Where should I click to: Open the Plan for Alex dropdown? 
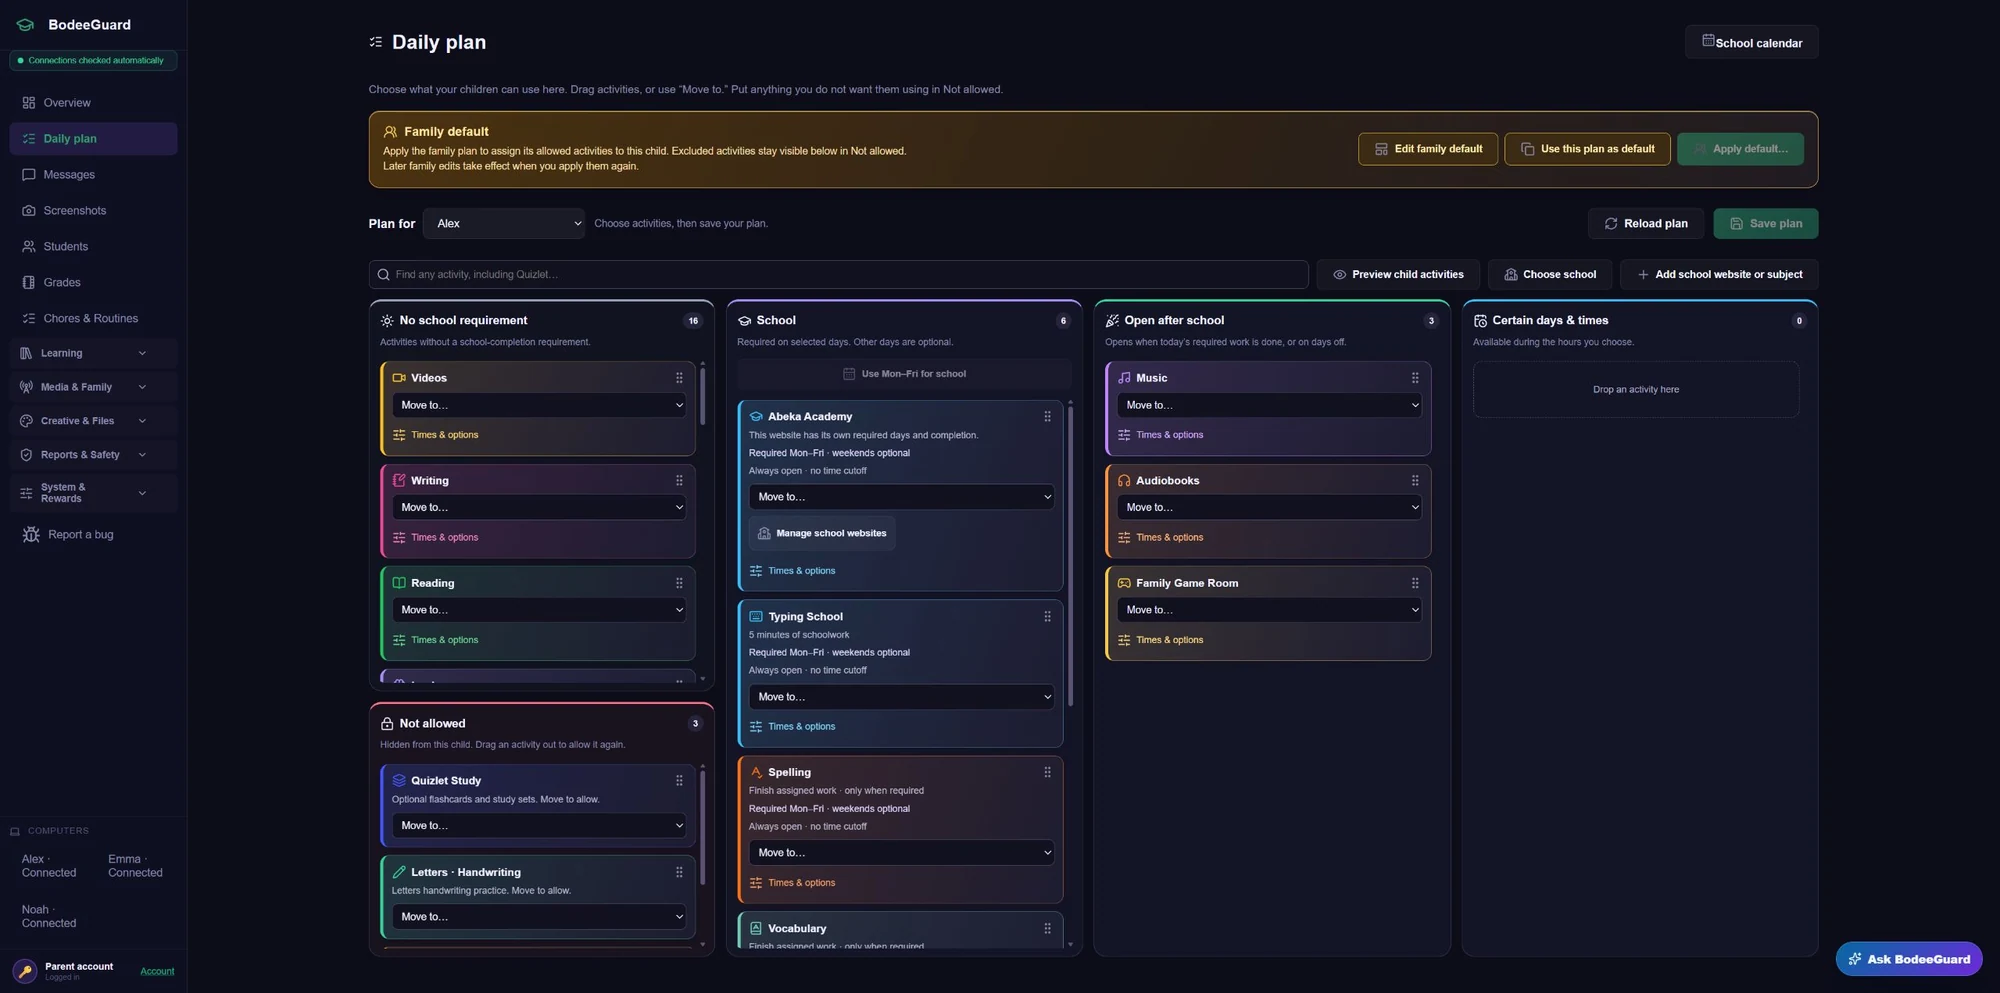[504, 224]
